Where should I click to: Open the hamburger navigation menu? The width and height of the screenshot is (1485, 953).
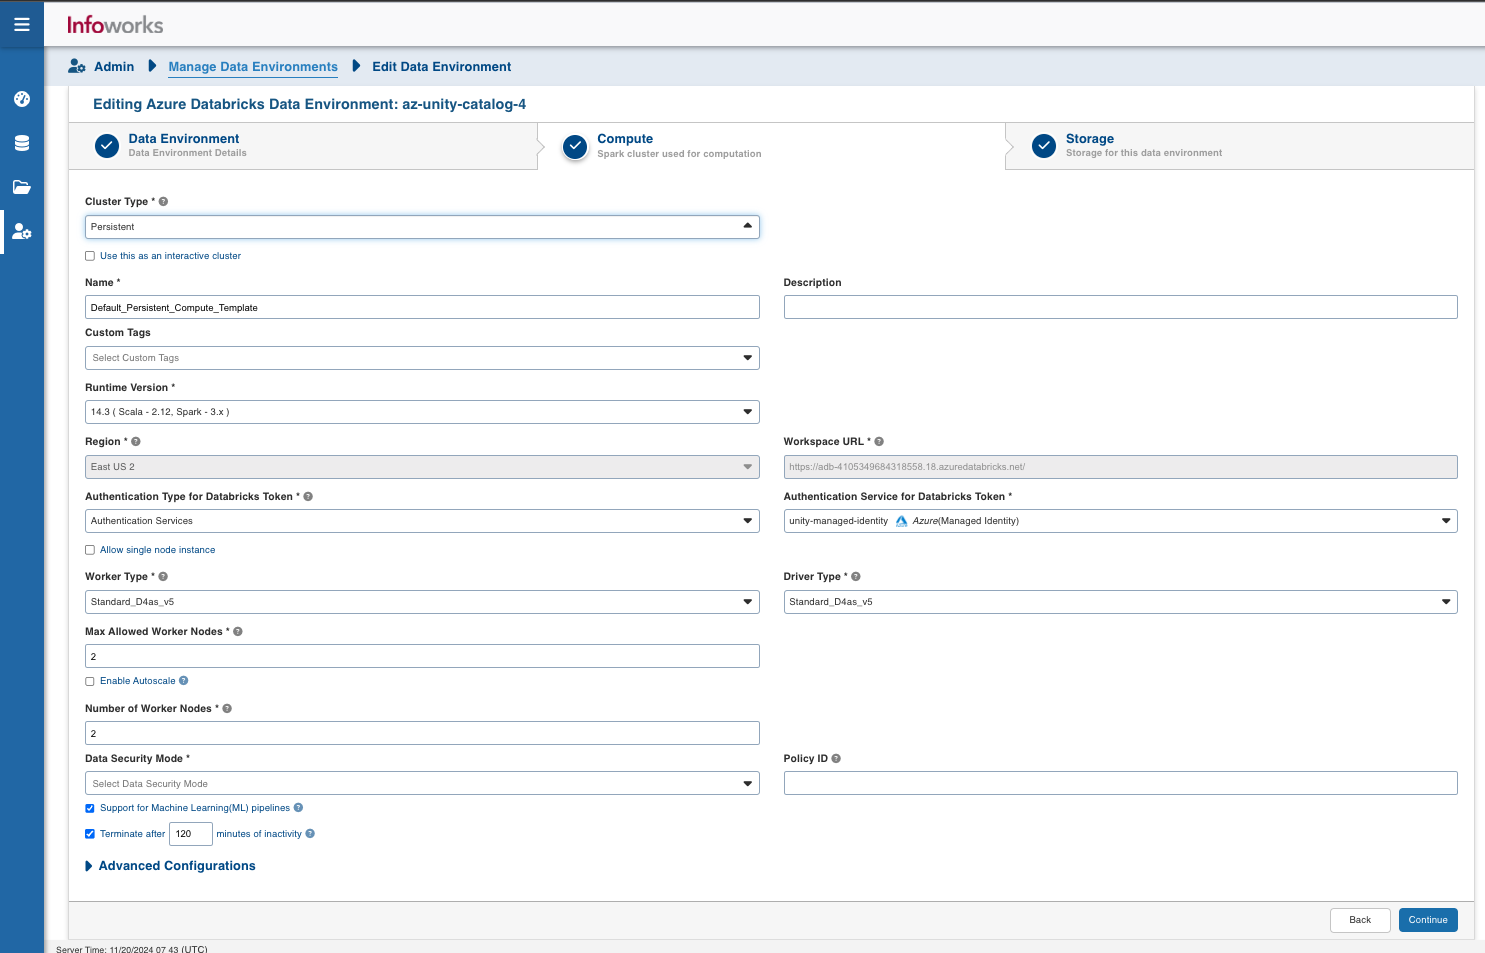pyautogui.click(x=22, y=24)
